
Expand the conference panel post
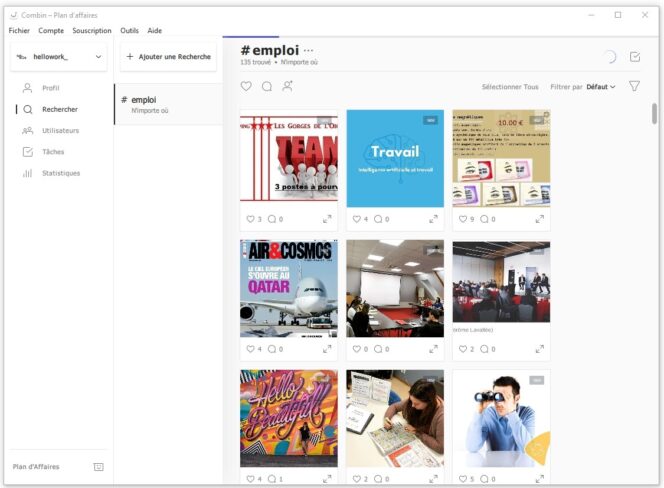[540, 349]
